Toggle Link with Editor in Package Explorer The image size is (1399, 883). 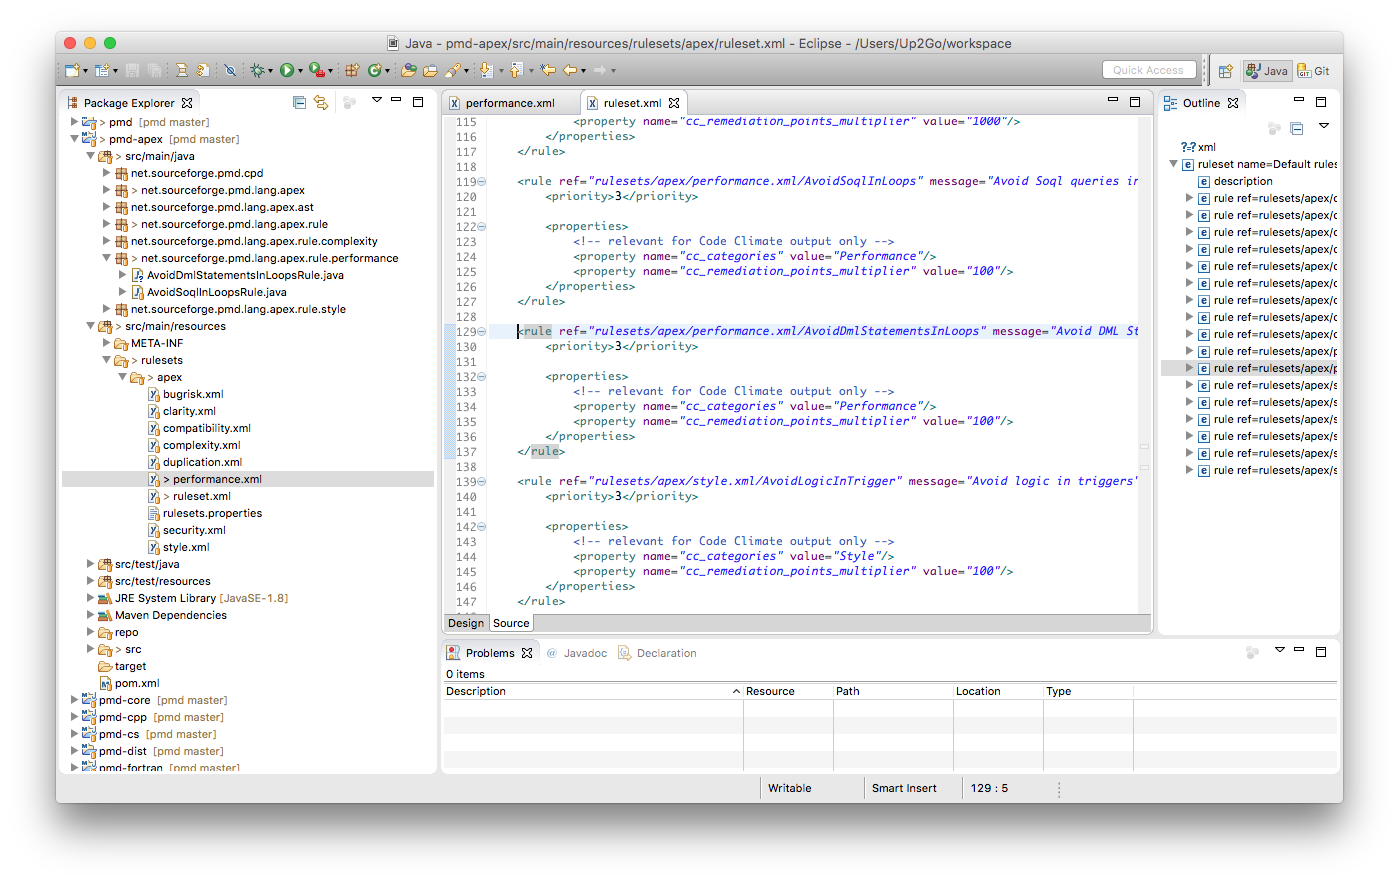click(x=321, y=102)
